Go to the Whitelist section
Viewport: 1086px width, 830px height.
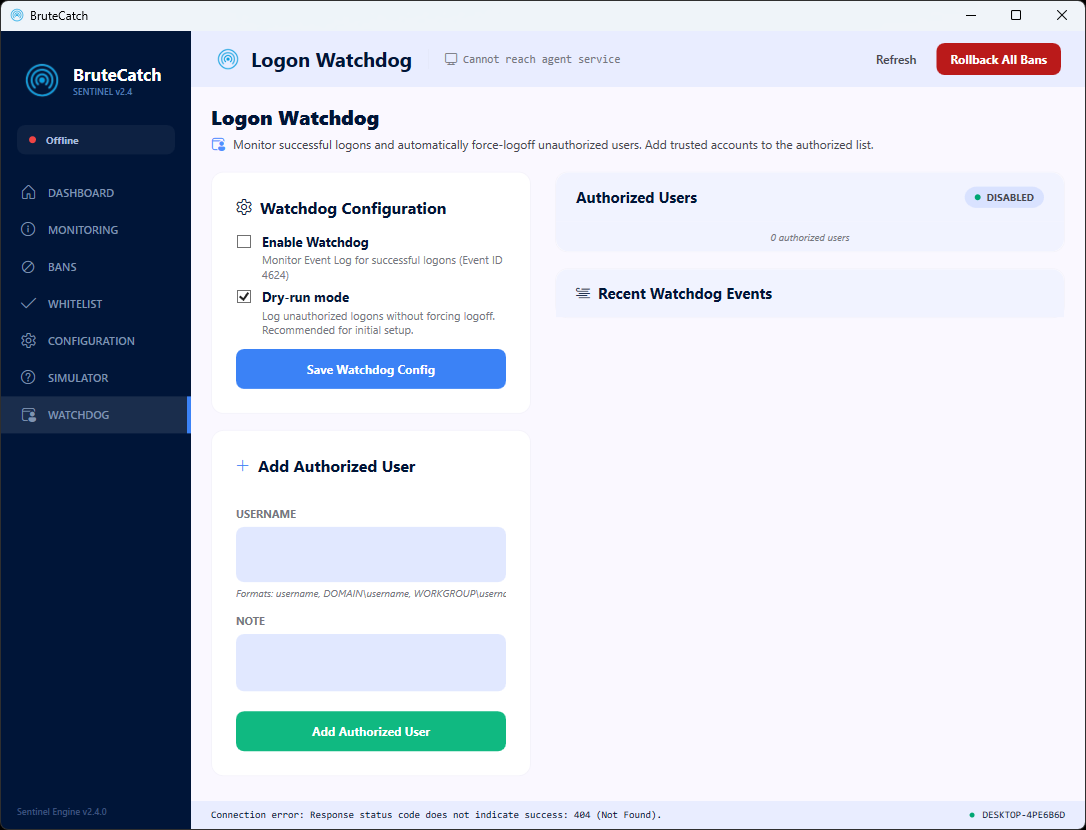[x=75, y=304]
